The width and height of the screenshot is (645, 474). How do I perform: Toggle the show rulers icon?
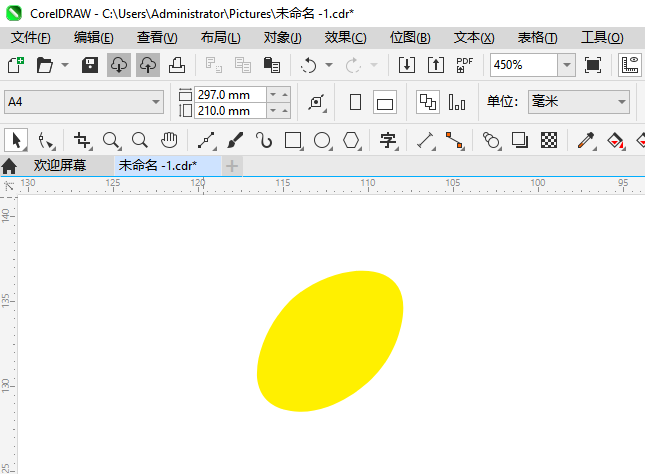[630, 65]
